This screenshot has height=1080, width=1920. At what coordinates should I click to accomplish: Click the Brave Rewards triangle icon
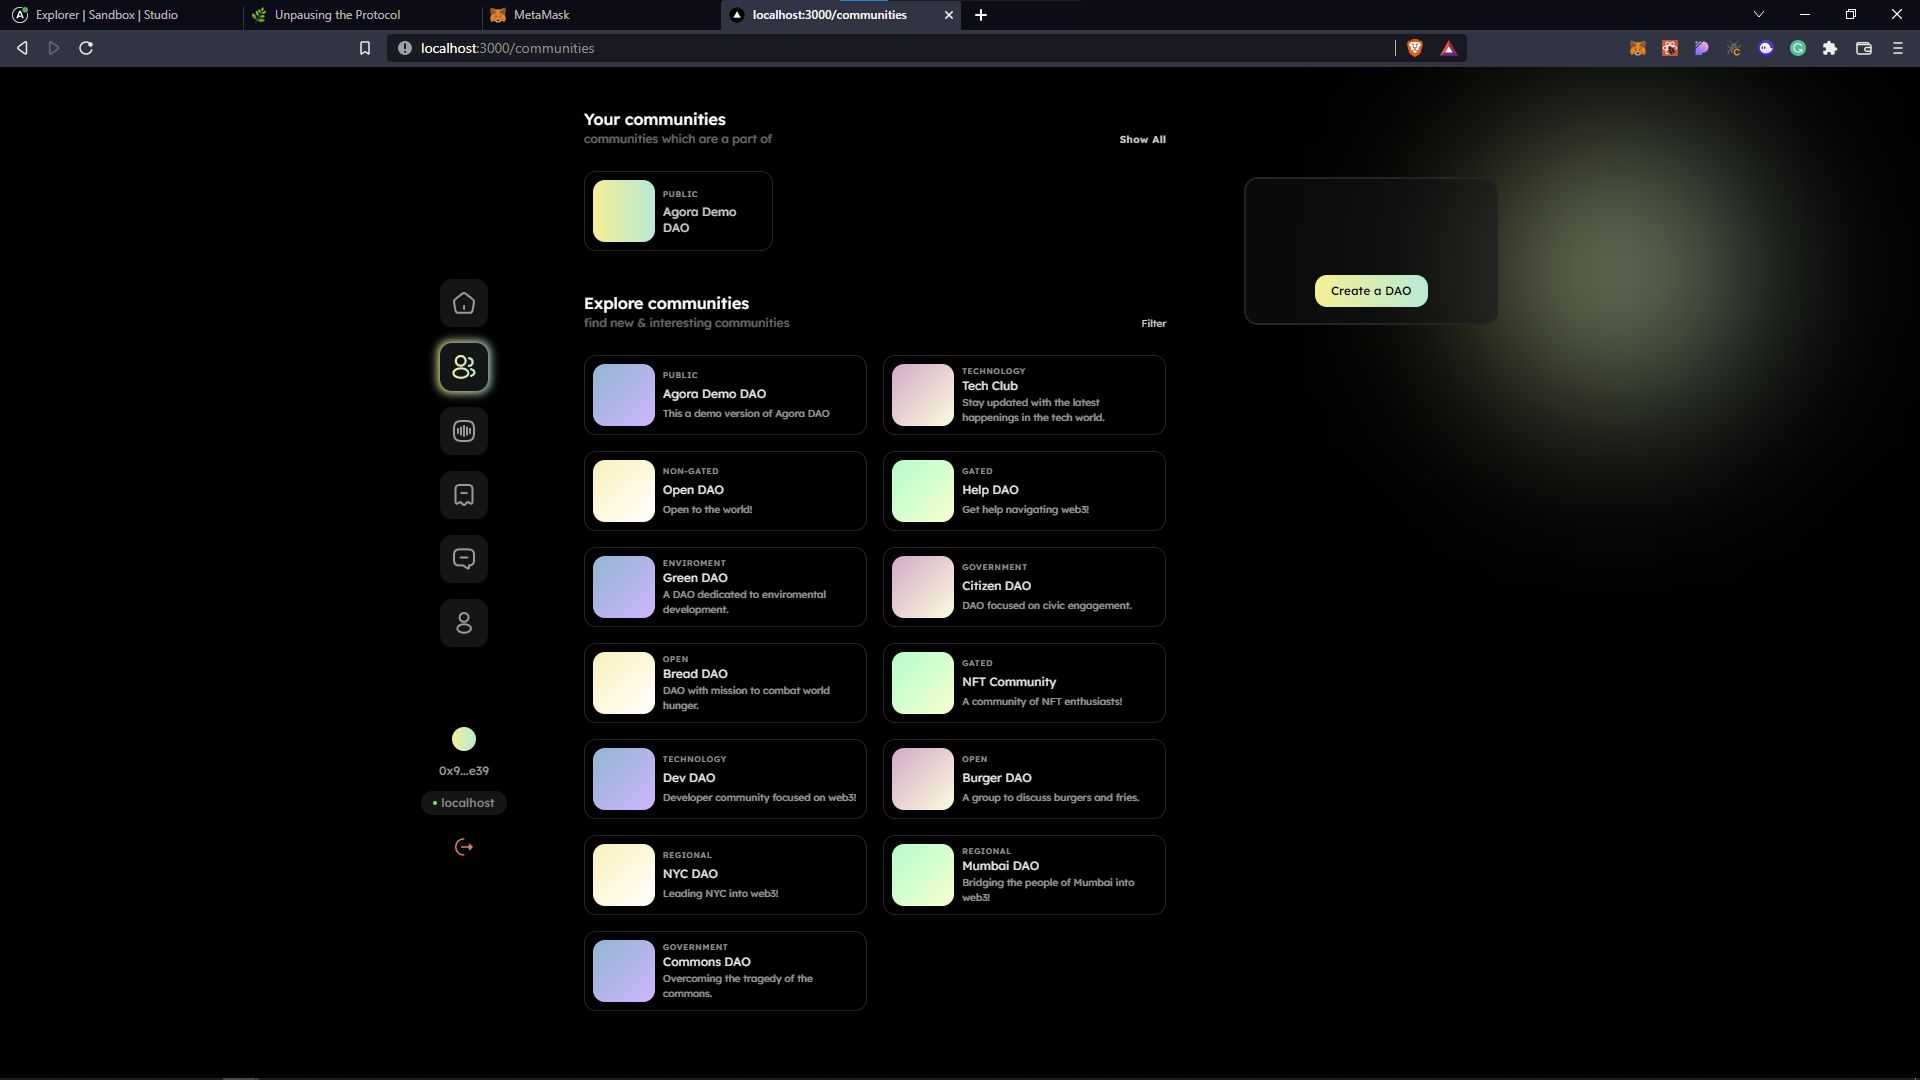tap(1448, 48)
